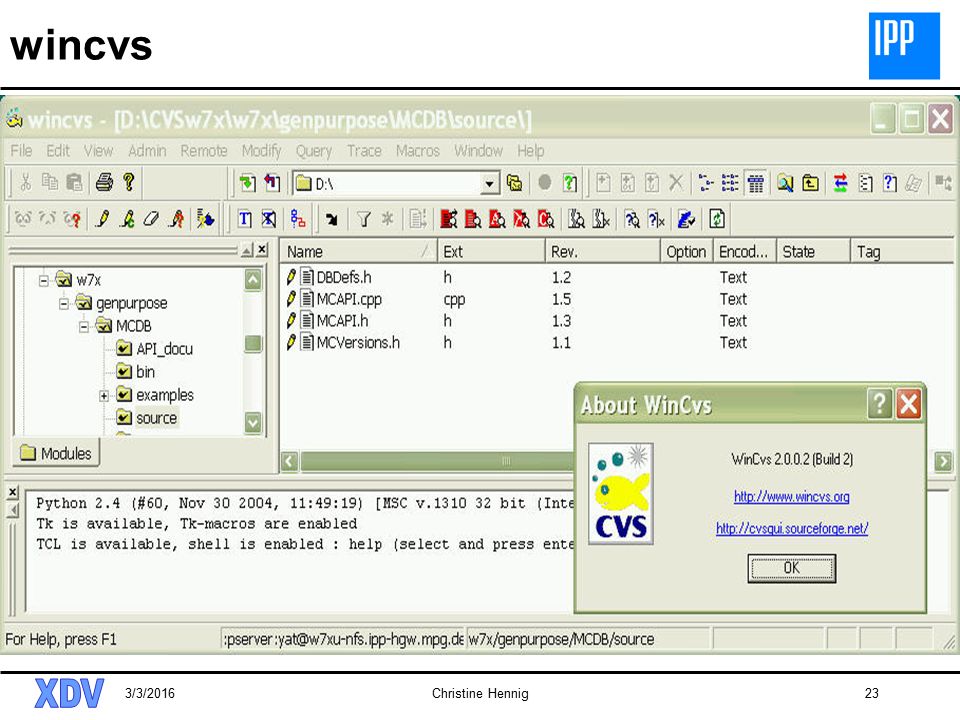960x720 pixels.
Task: Click the blue question mark document icon in top toolbar
Action: click(890, 182)
